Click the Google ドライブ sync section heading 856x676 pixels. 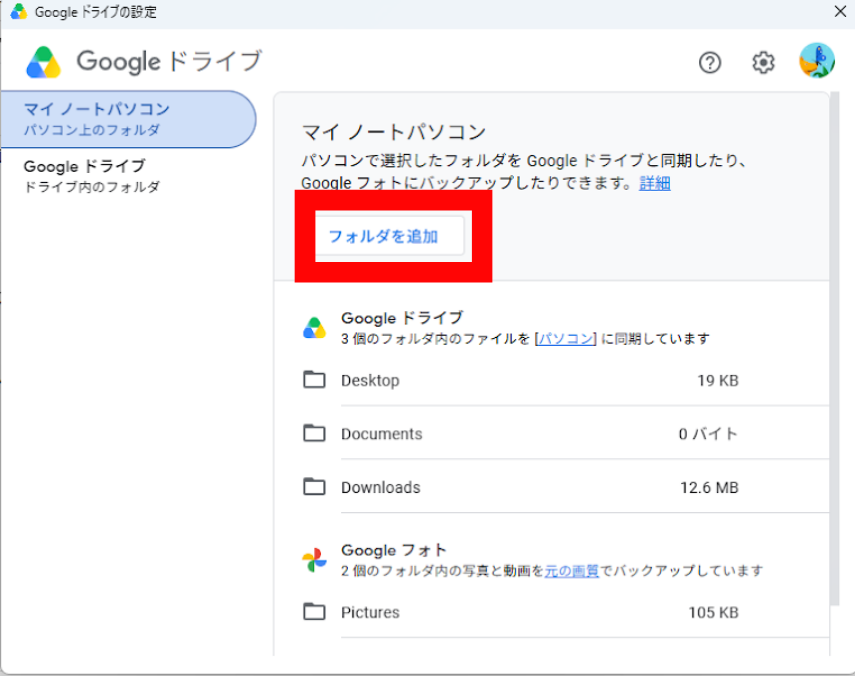click(402, 318)
